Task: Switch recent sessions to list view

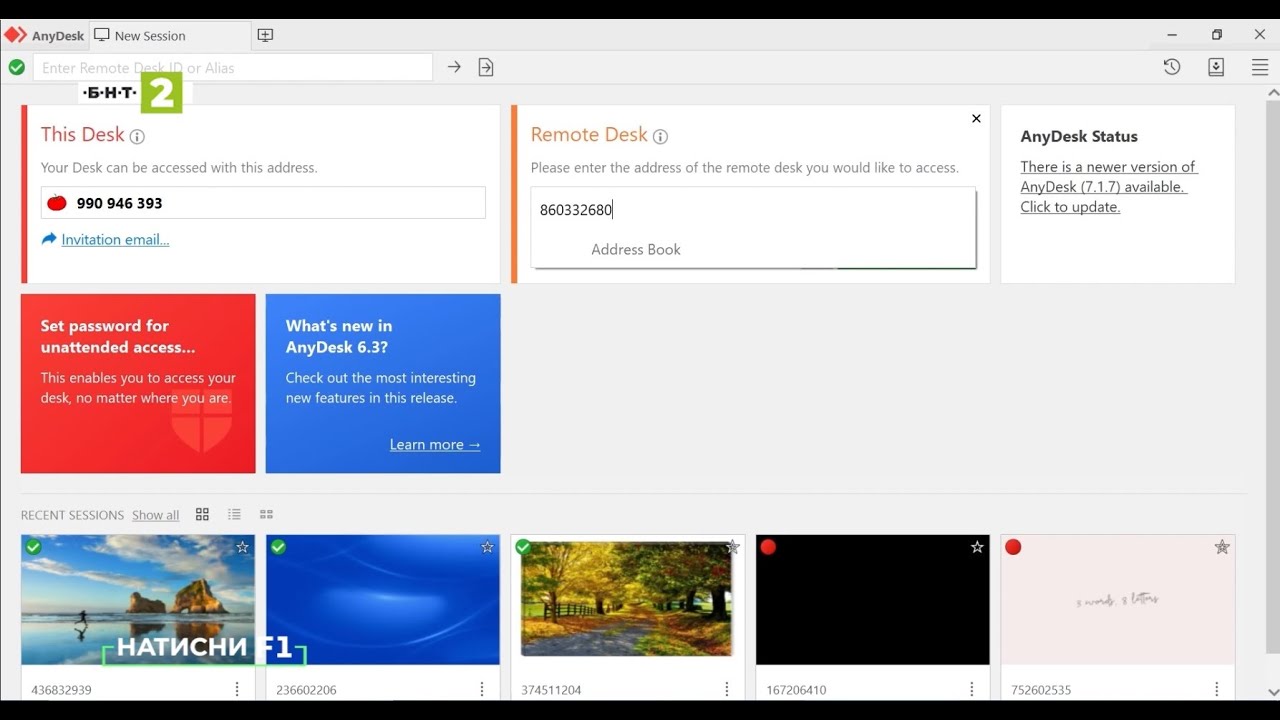Action: [234, 514]
